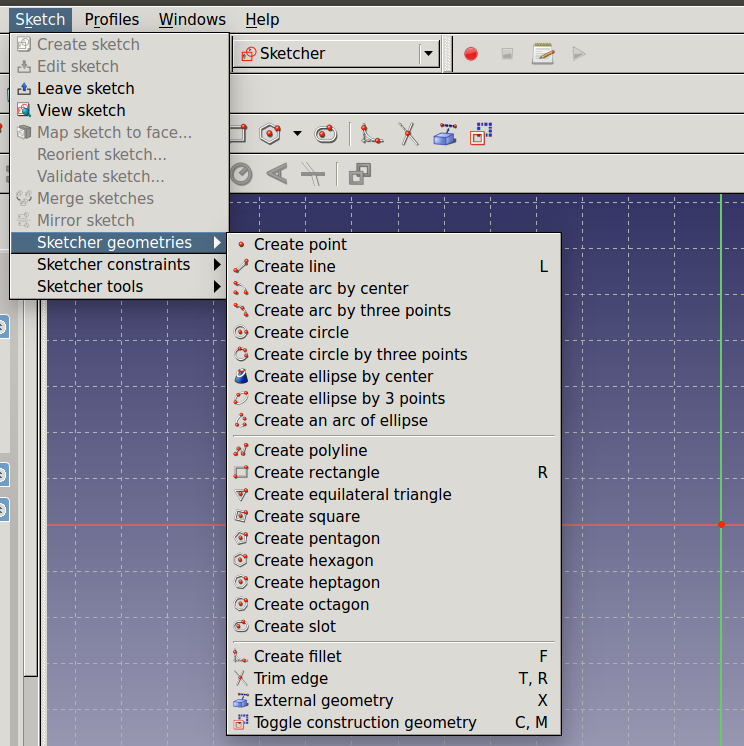Screen dimensions: 744x746
Task: Select Create line menu entry
Action: (394, 266)
